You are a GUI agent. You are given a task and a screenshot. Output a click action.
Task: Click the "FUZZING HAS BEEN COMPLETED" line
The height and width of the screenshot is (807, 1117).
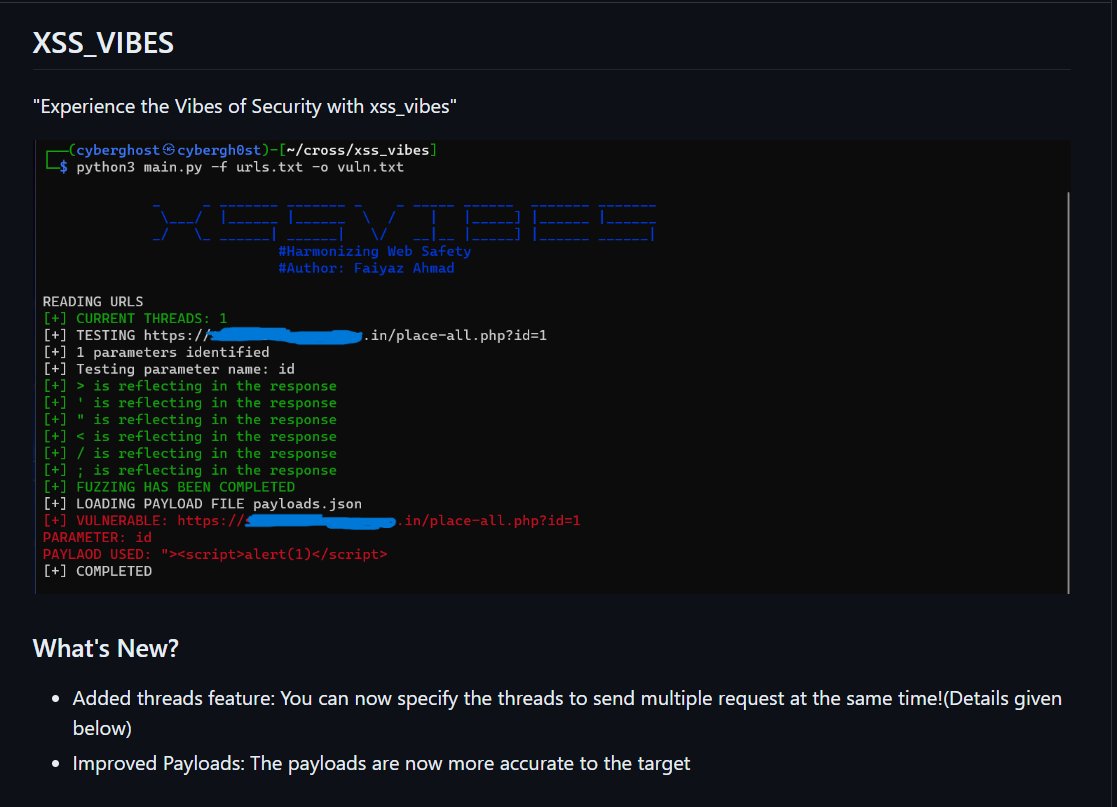tap(169, 487)
